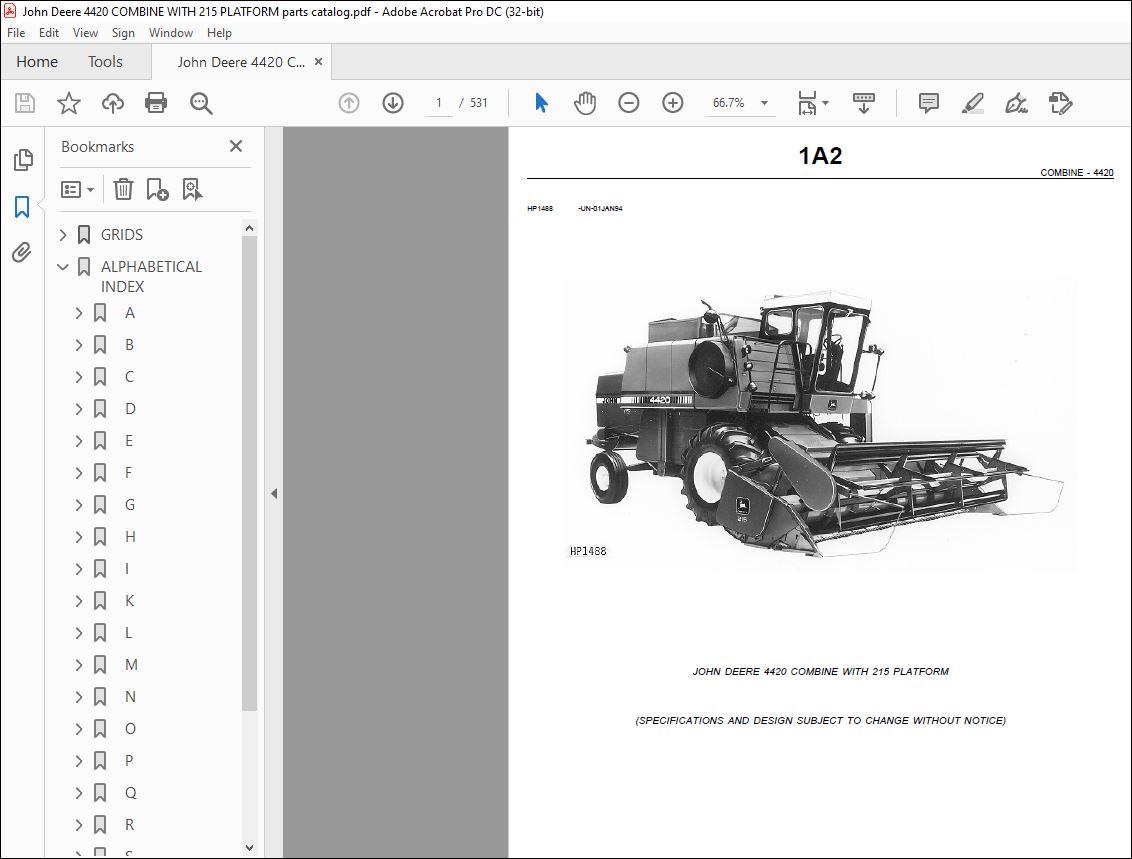
Task: Select the L bookmark entry
Action: [129, 633]
